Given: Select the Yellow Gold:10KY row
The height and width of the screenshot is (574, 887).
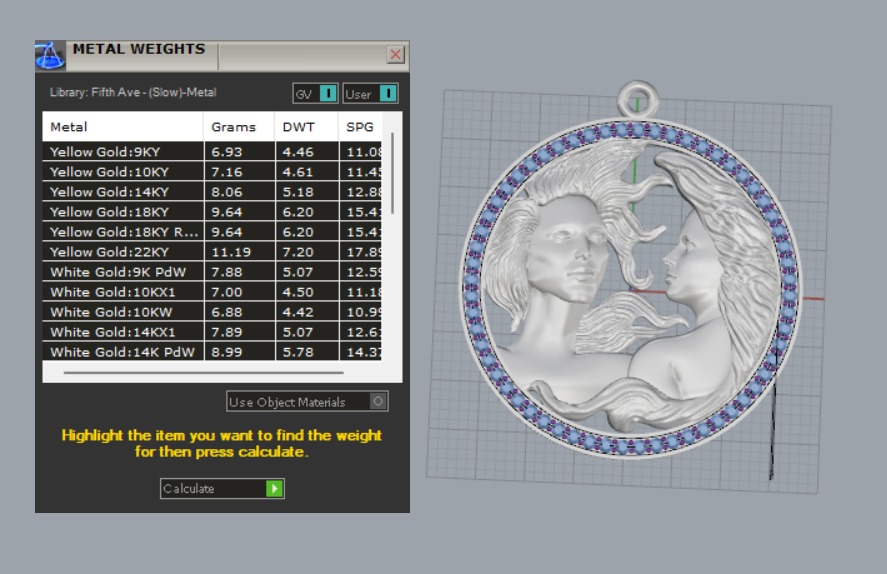Looking at the screenshot, I should point(212,172).
